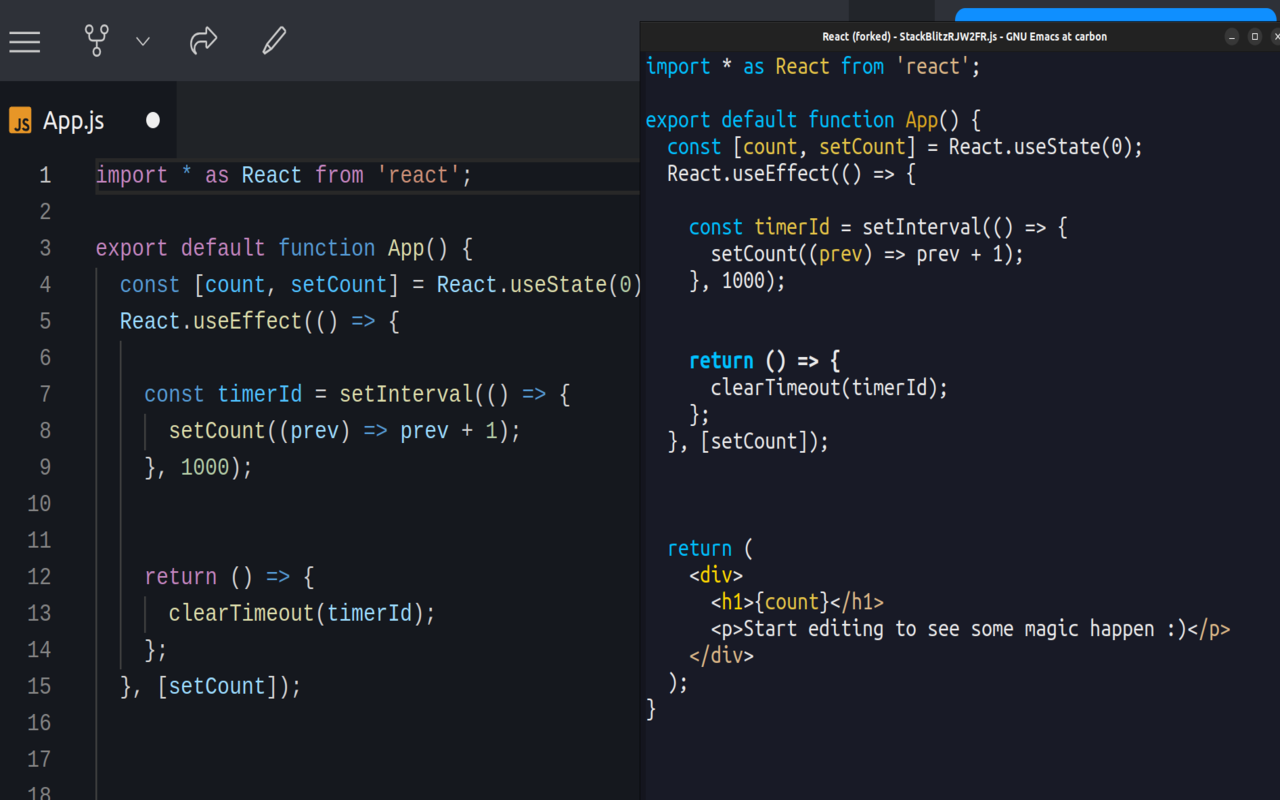
Task: Click the fork project icon
Action: (96, 41)
